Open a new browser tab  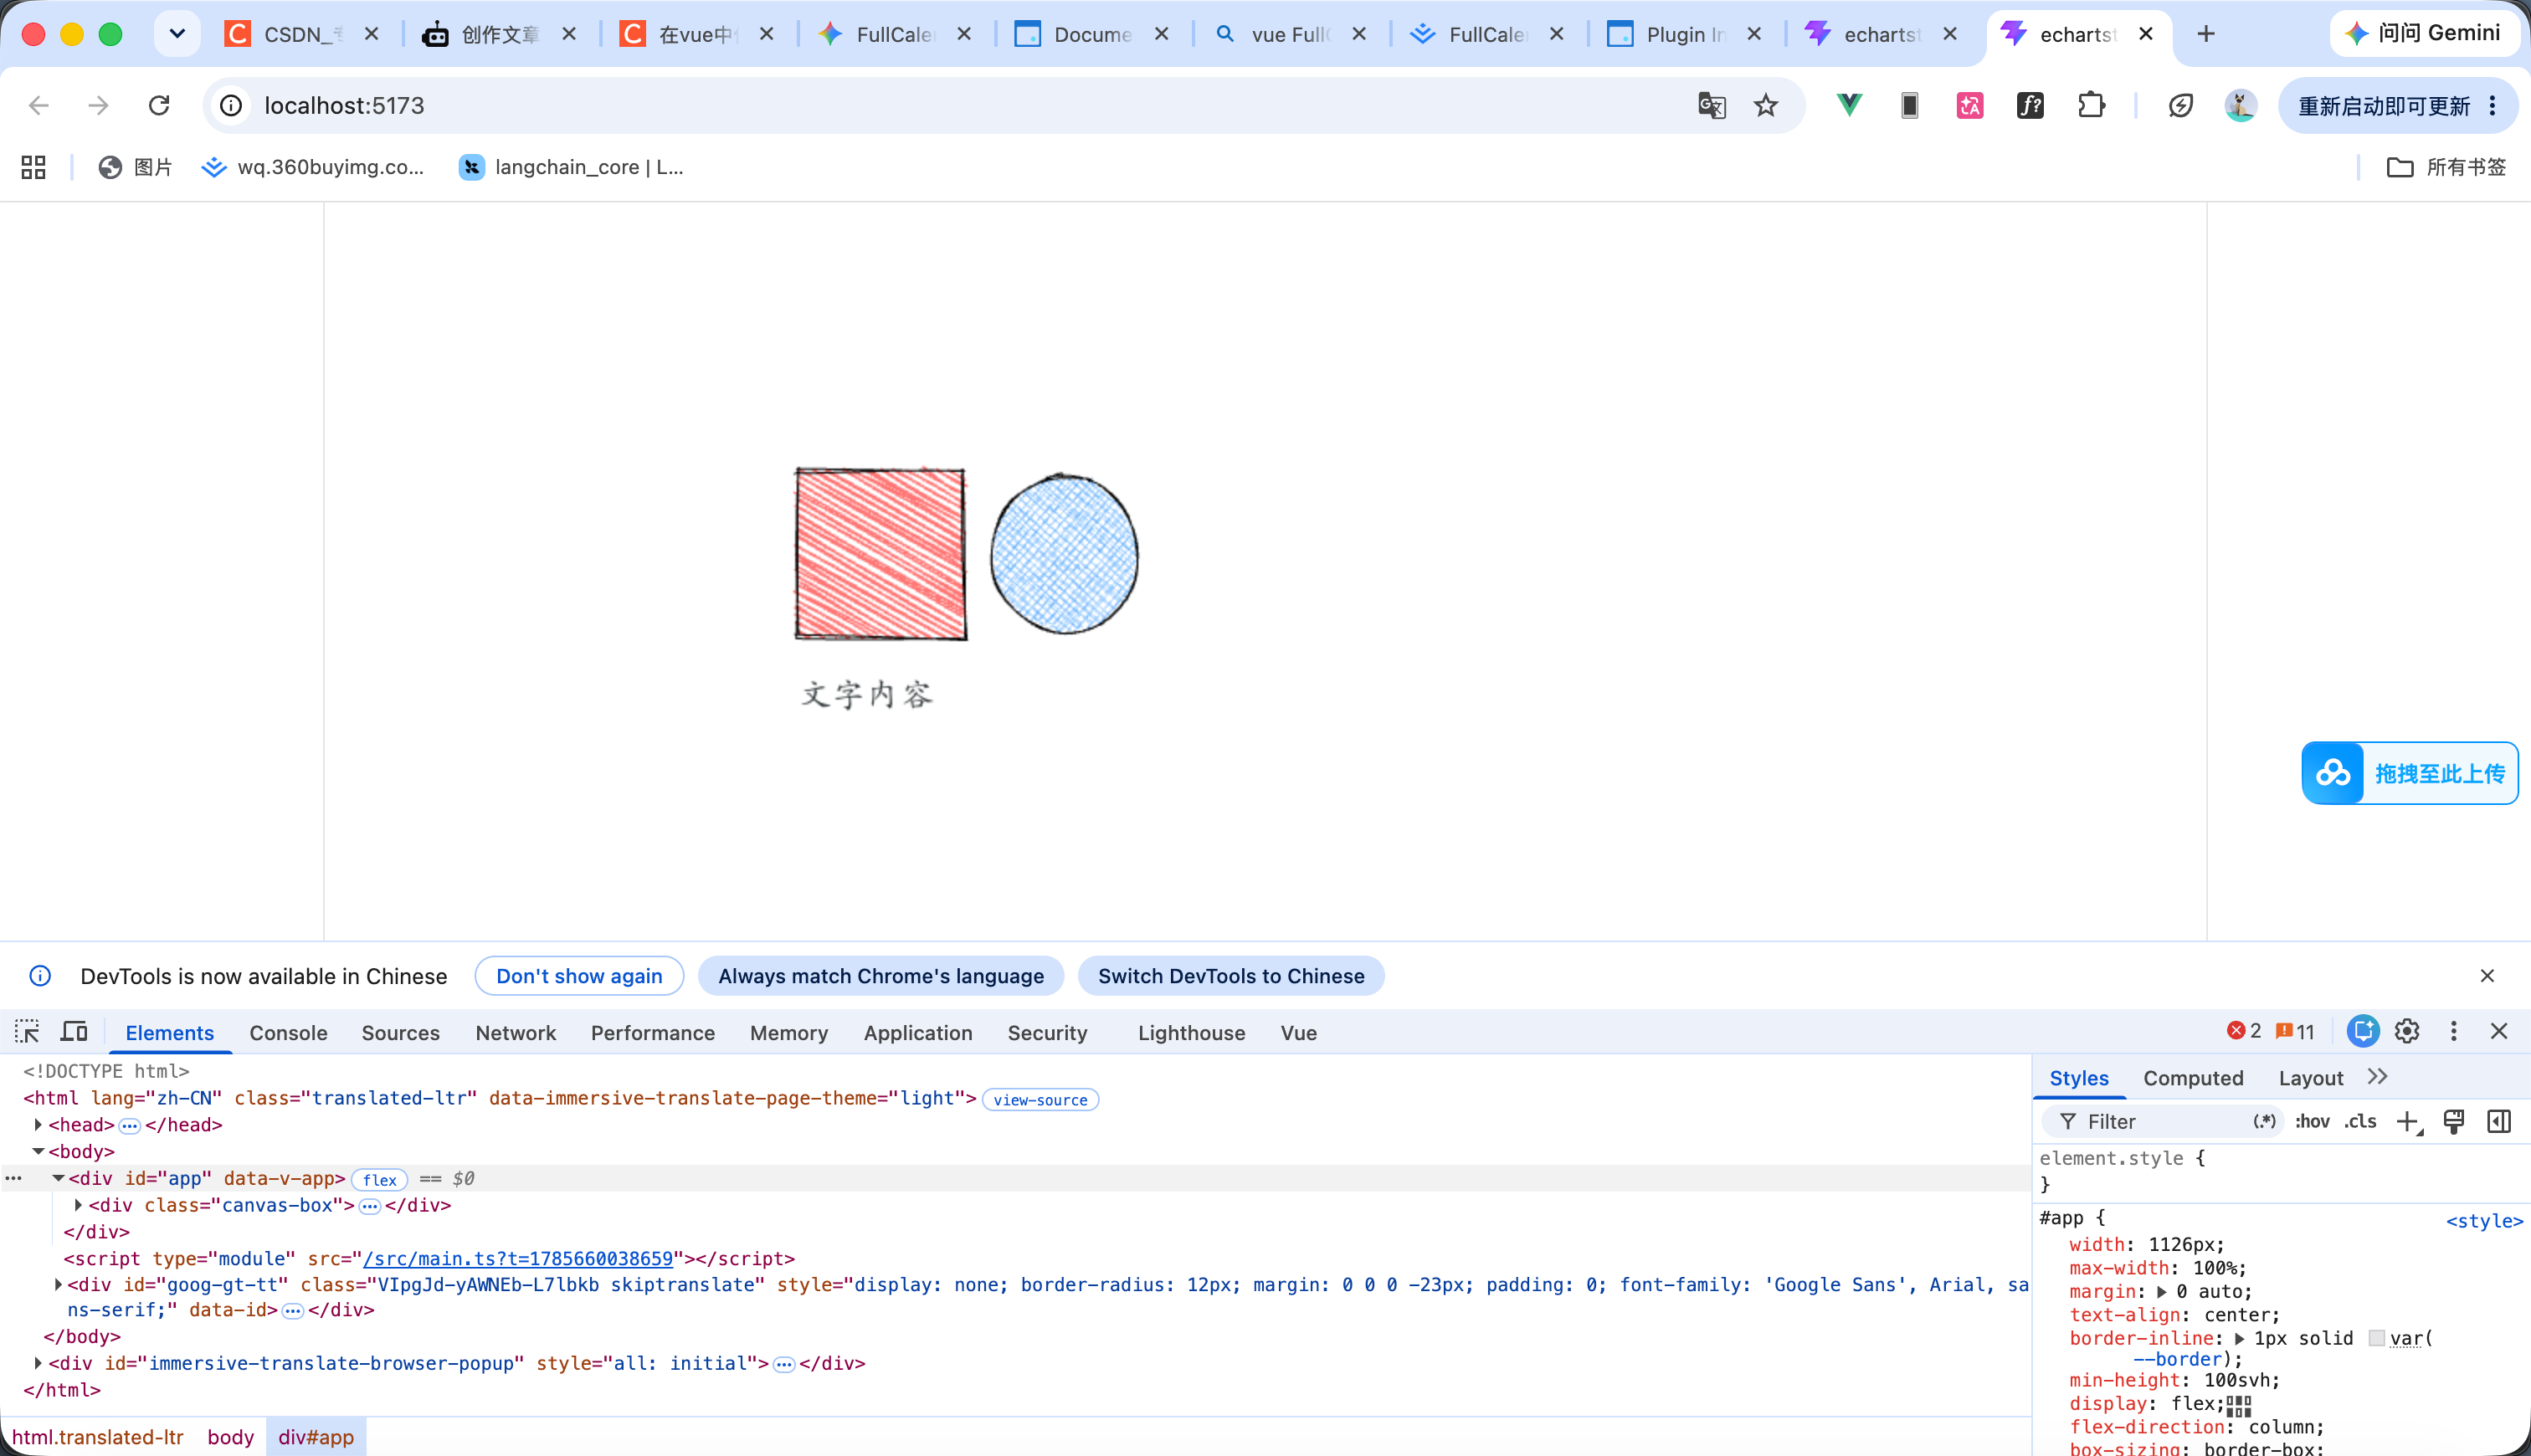[2206, 34]
